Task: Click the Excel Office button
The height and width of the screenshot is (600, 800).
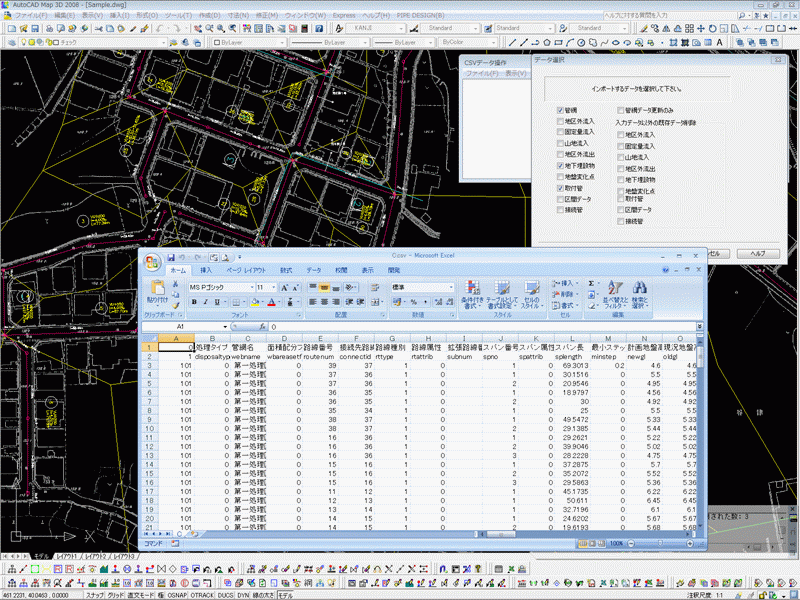Action: click(153, 263)
